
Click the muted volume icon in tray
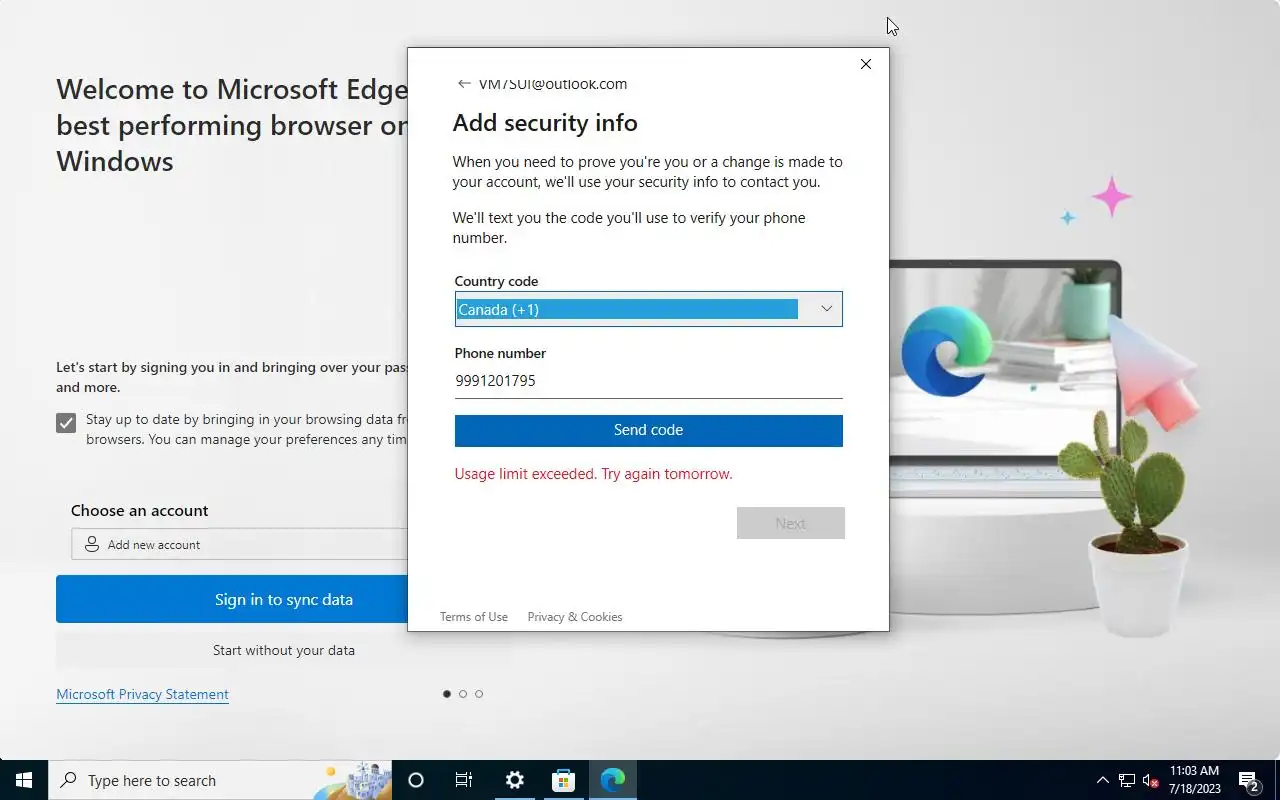pos(1151,780)
